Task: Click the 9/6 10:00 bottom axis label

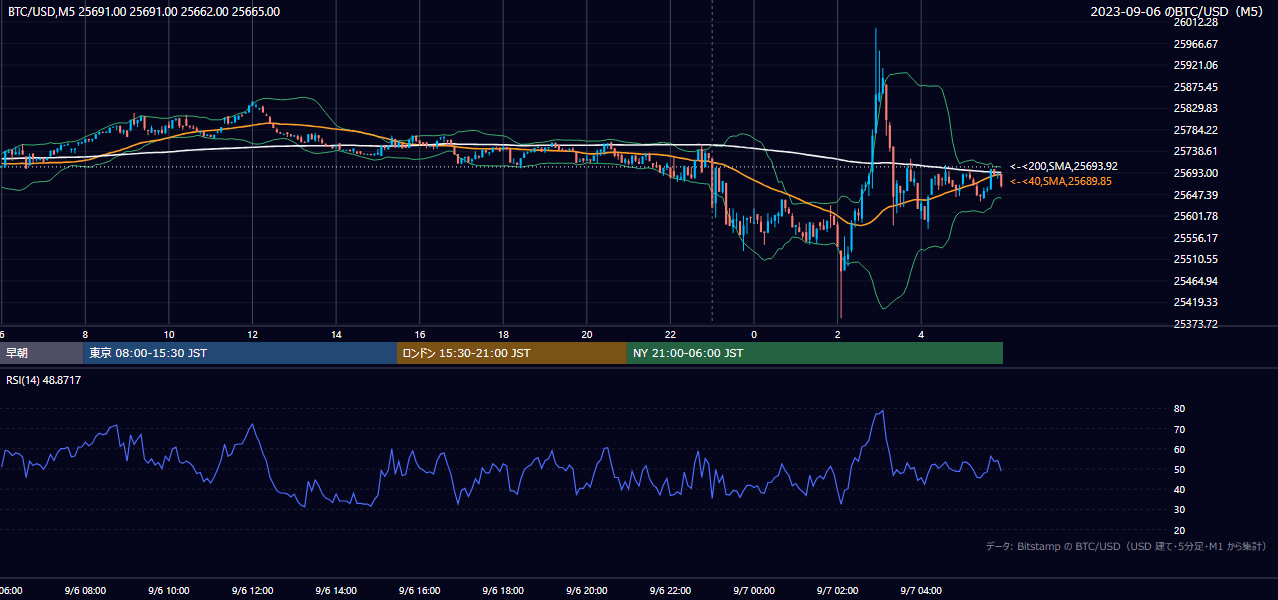Action: coord(169,591)
